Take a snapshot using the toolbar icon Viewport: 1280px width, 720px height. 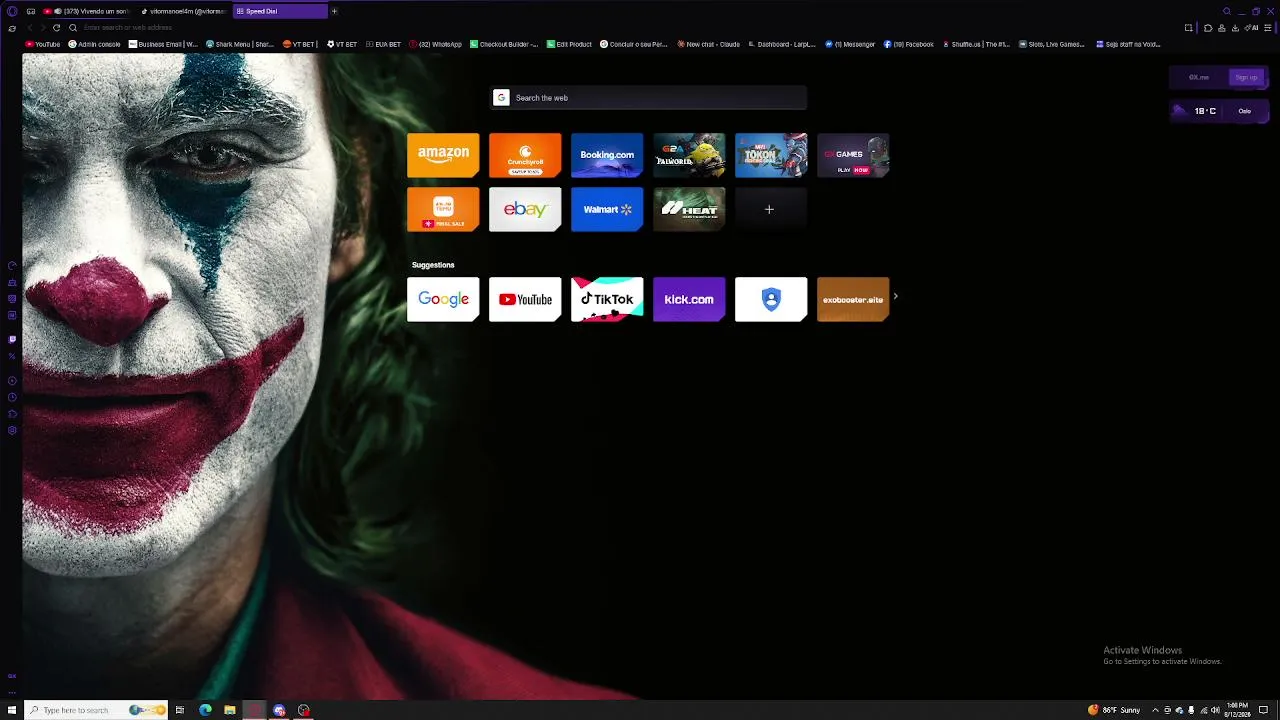tap(1188, 28)
